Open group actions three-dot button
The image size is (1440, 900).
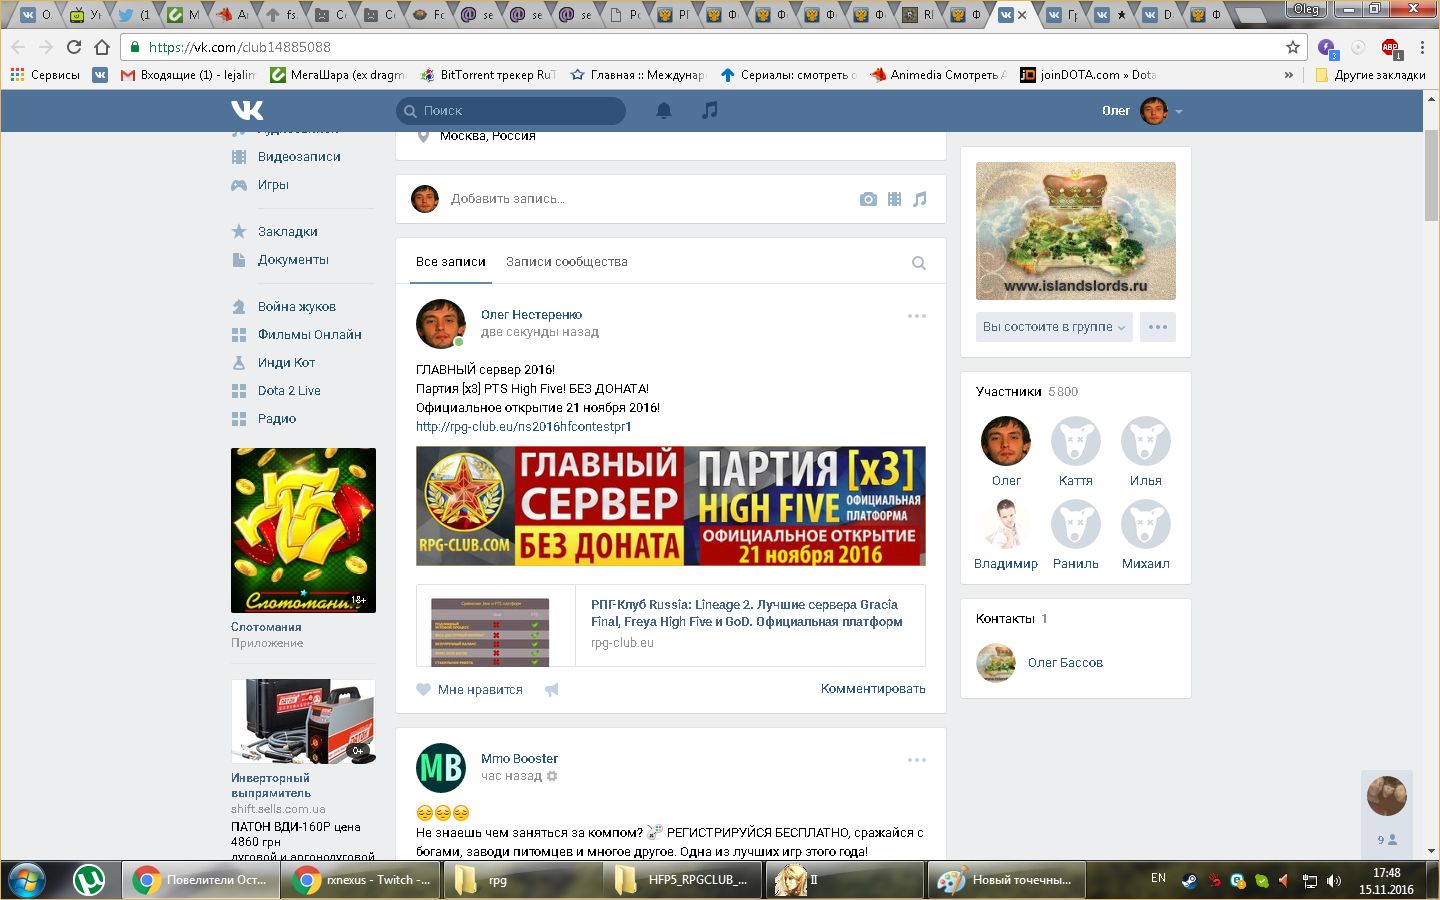click(1158, 327)
